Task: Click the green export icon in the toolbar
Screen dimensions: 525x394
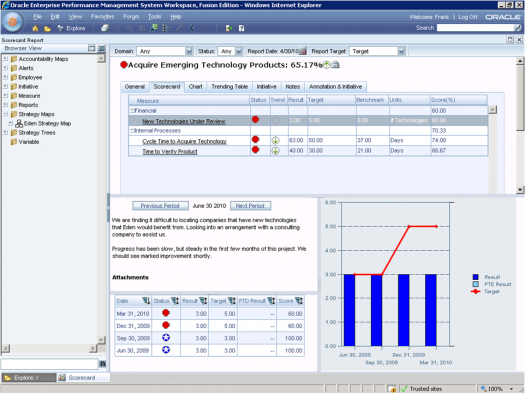Action: (x=154, y=28)
